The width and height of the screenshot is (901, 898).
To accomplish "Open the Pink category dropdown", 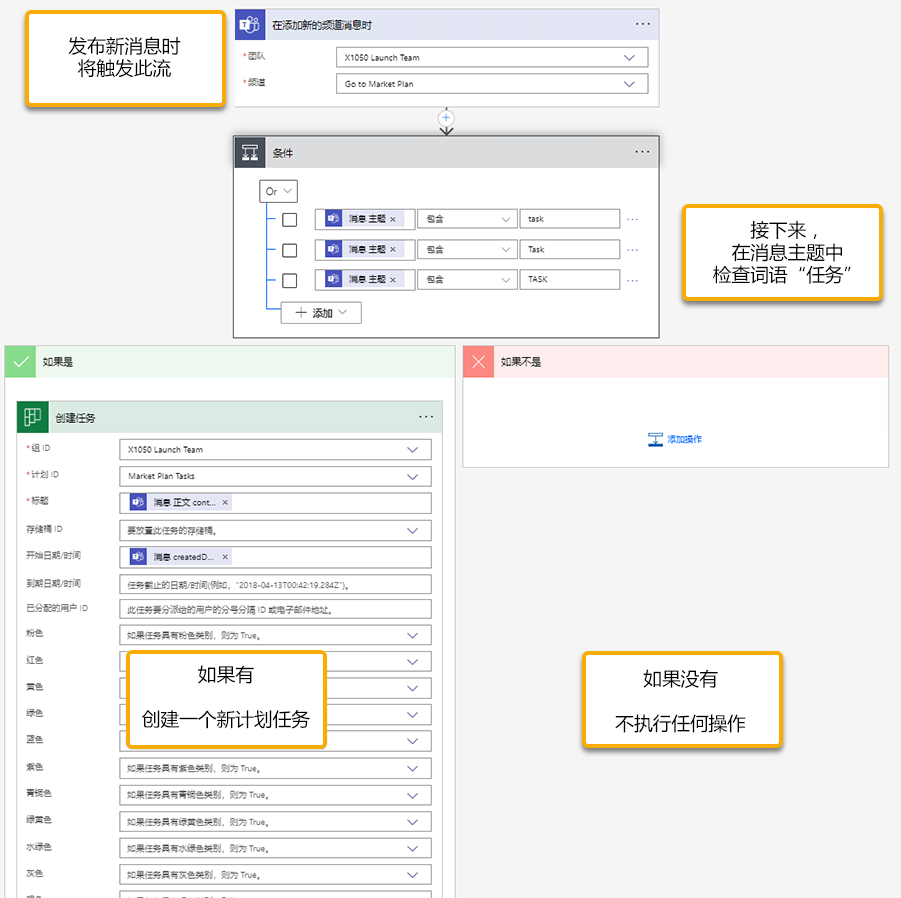I will point(275,635).
